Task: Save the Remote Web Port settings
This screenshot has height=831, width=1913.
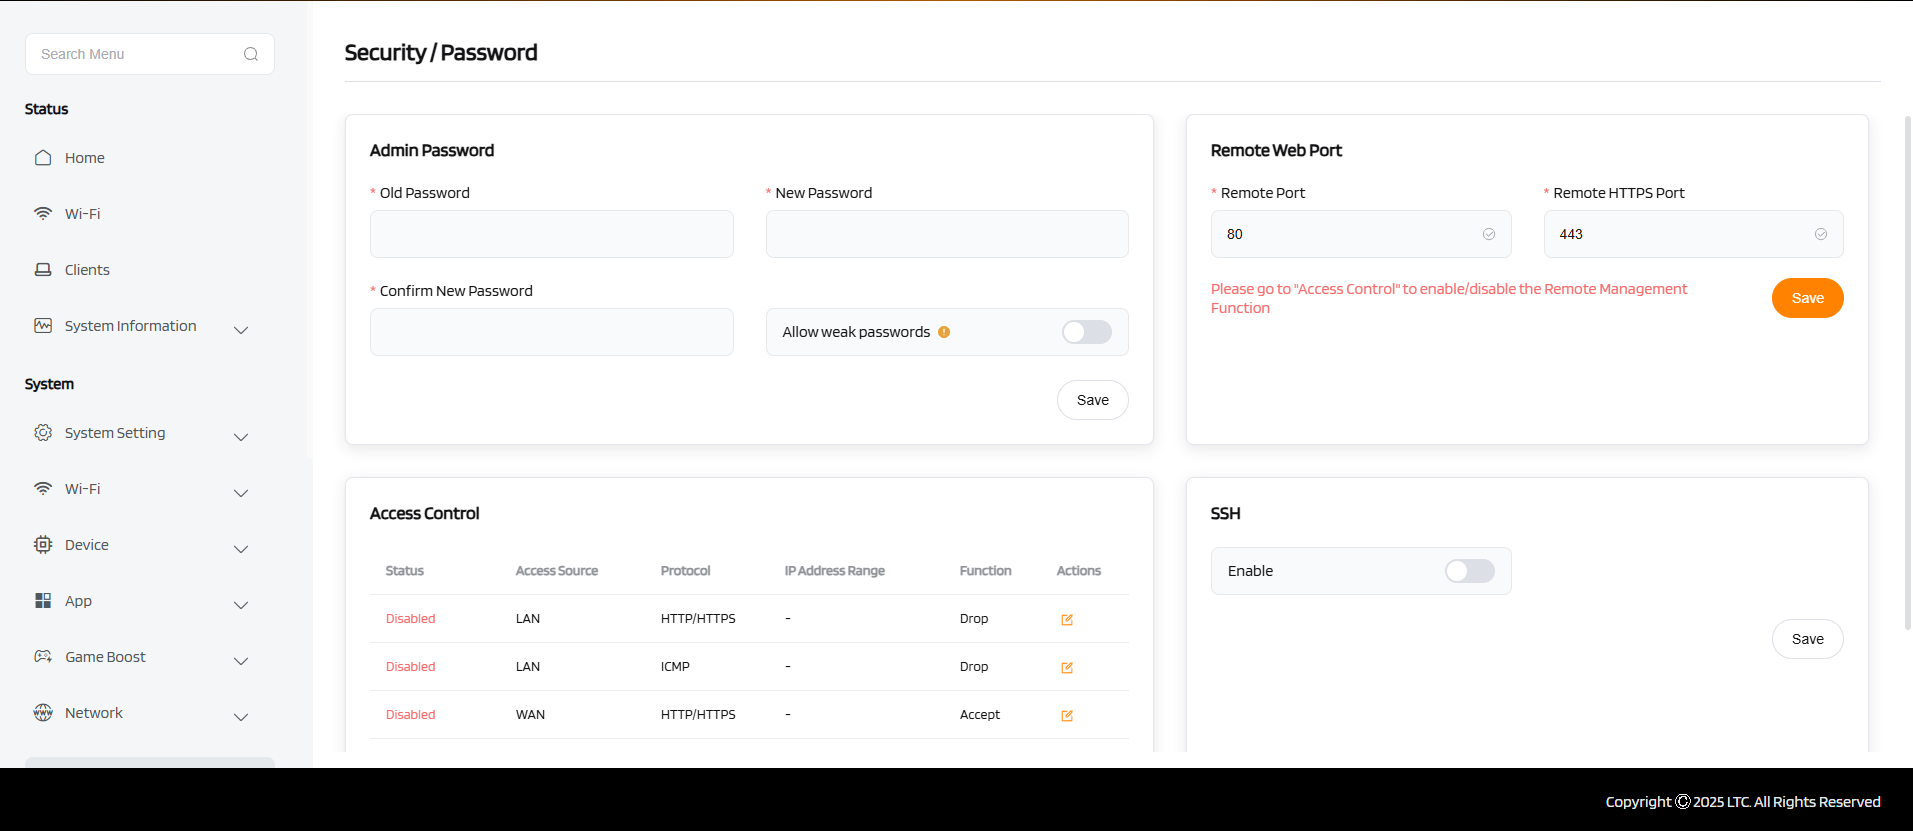Action: pyautogui.click(x=1807, y=298)
